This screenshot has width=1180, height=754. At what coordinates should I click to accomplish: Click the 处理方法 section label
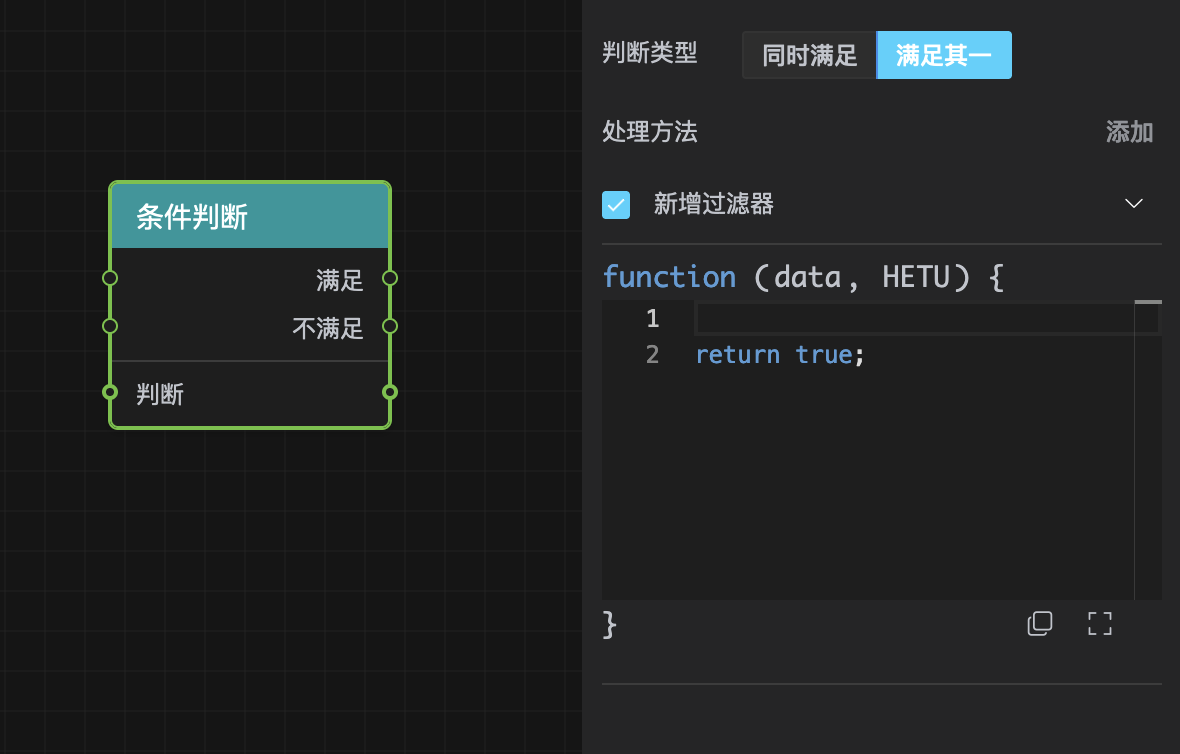click(649, 132)
